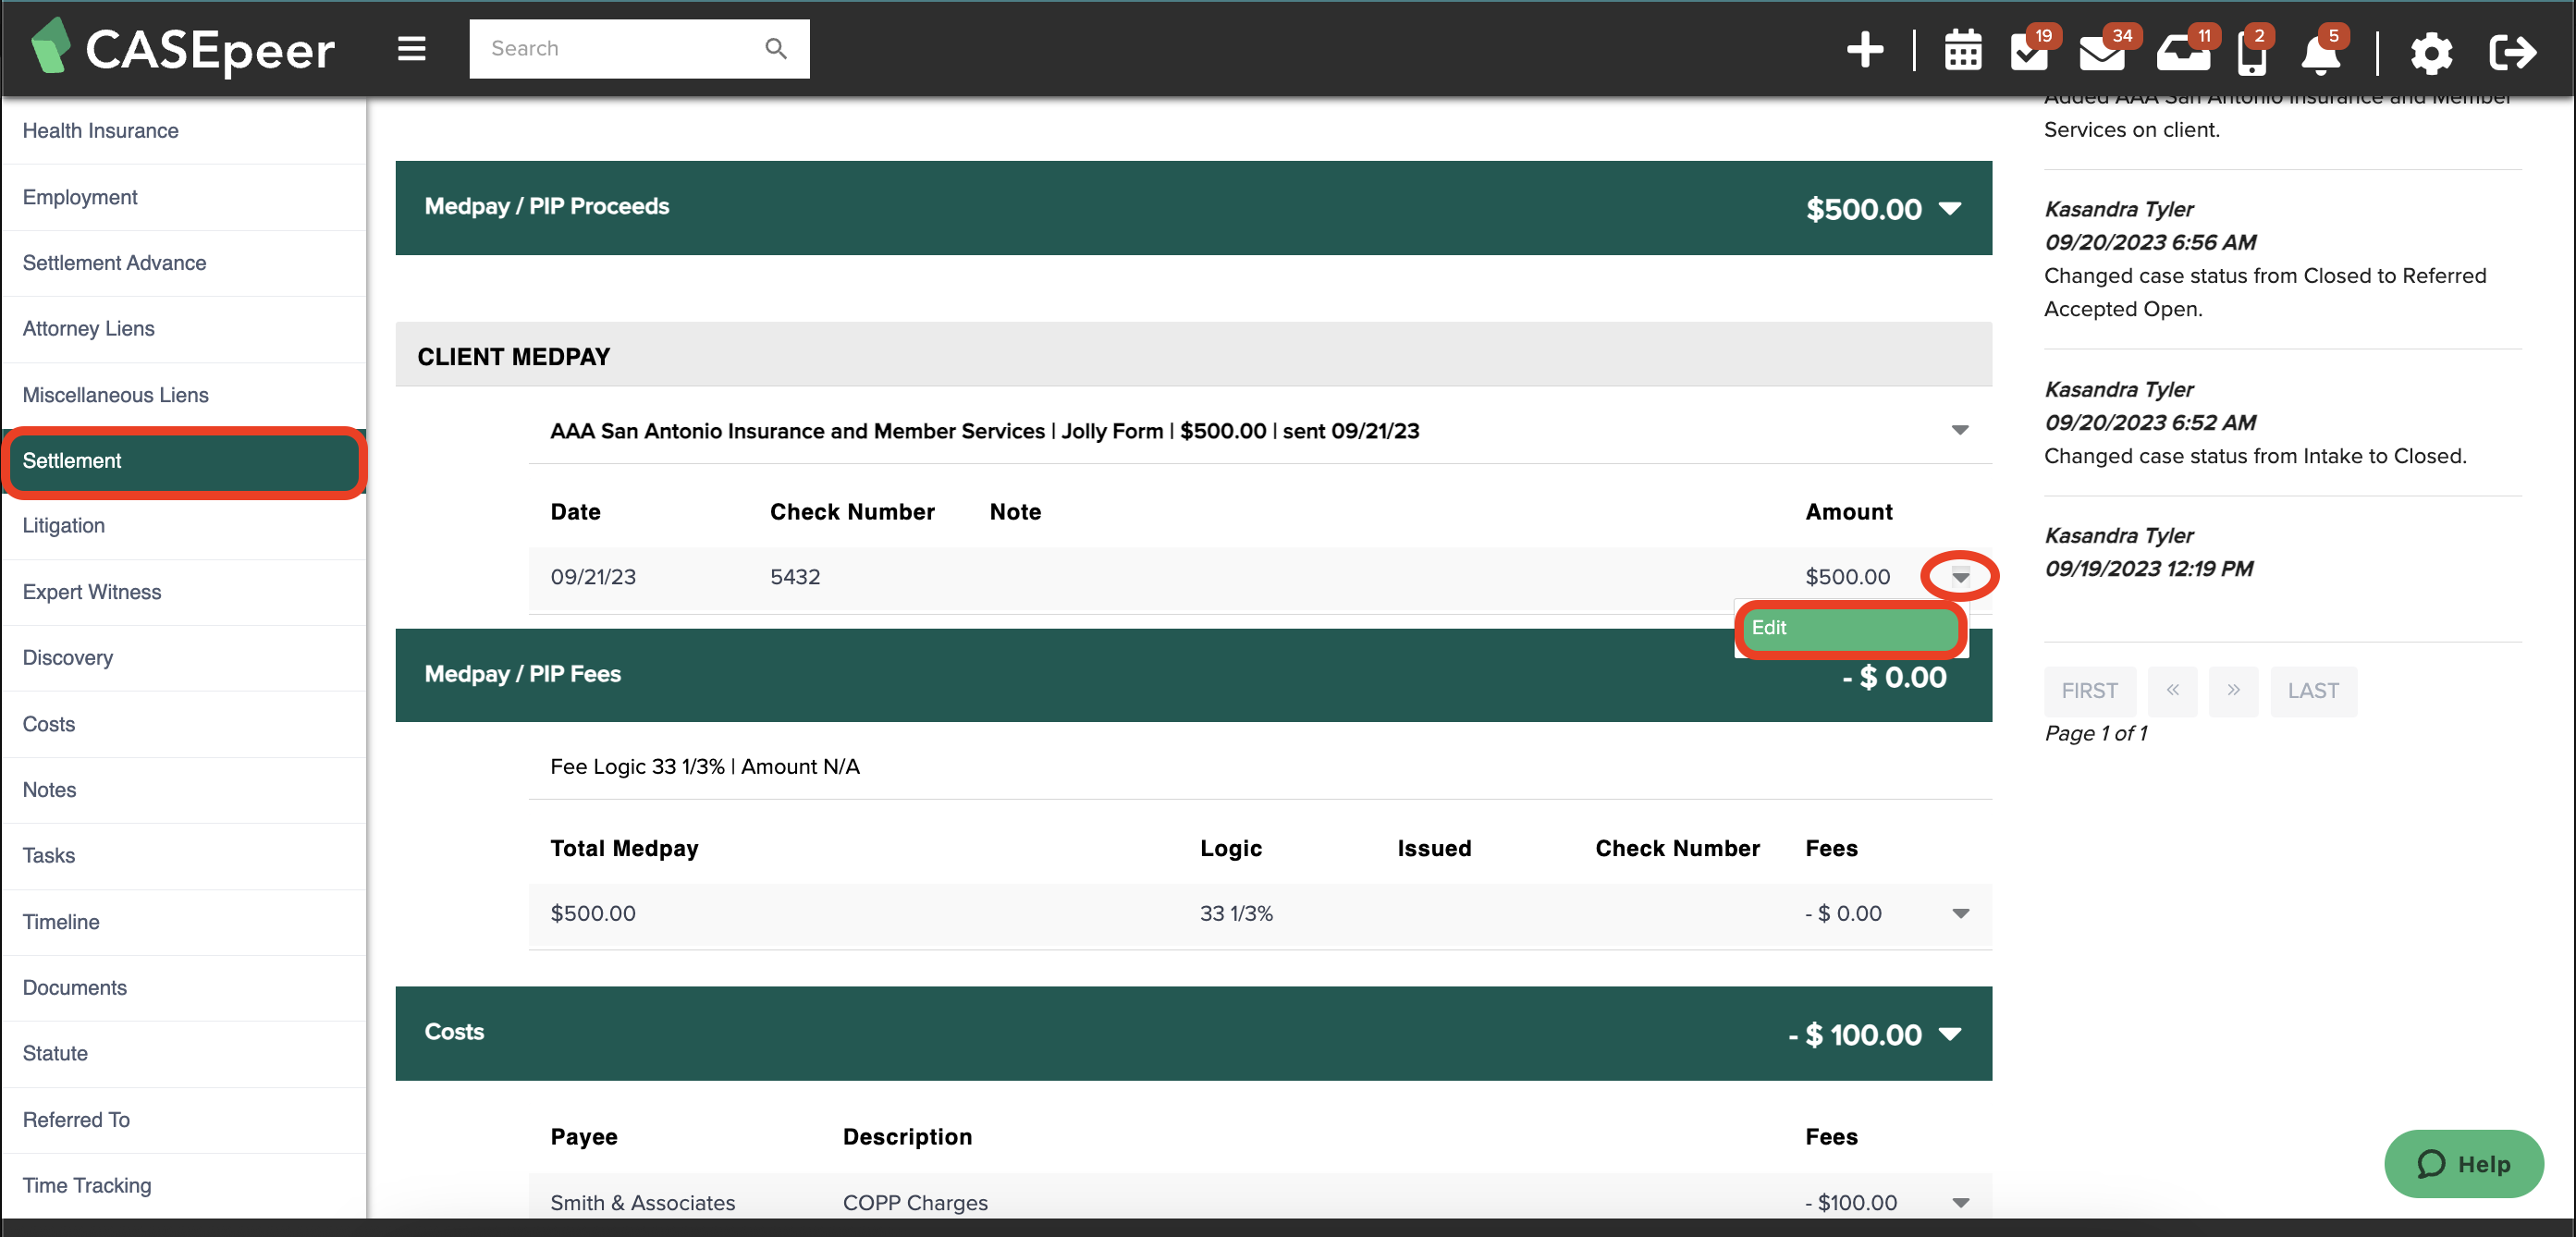The width and height of the screenshot is (2576, 1237).
Task: Click the $500.00 Total Medpay cell
Action: coord(593,913)
